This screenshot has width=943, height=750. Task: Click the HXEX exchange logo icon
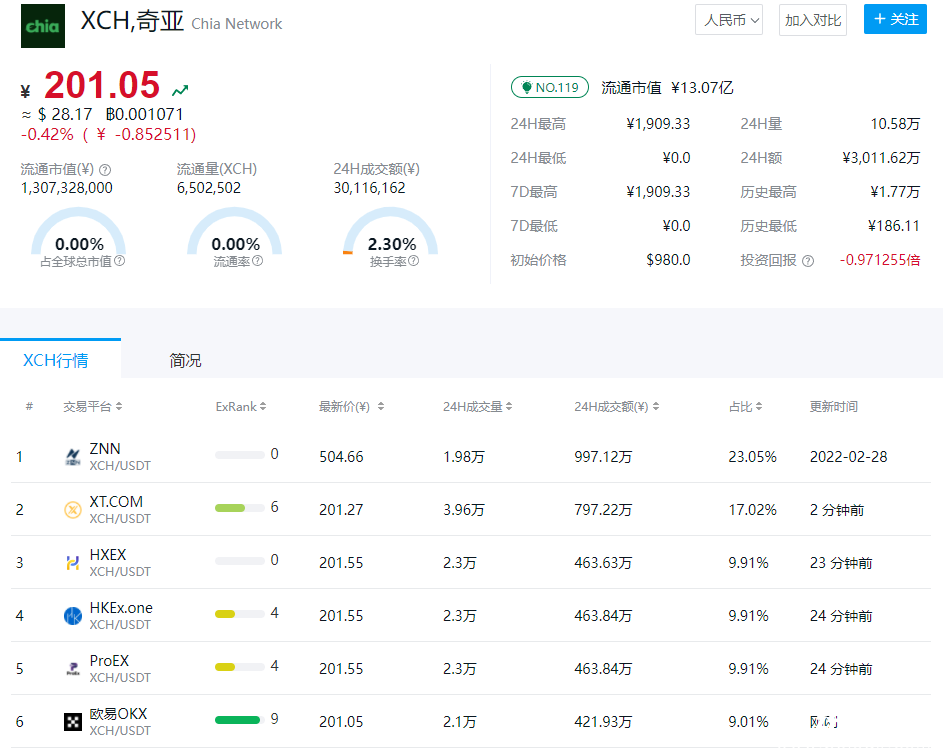click(72, 563)
